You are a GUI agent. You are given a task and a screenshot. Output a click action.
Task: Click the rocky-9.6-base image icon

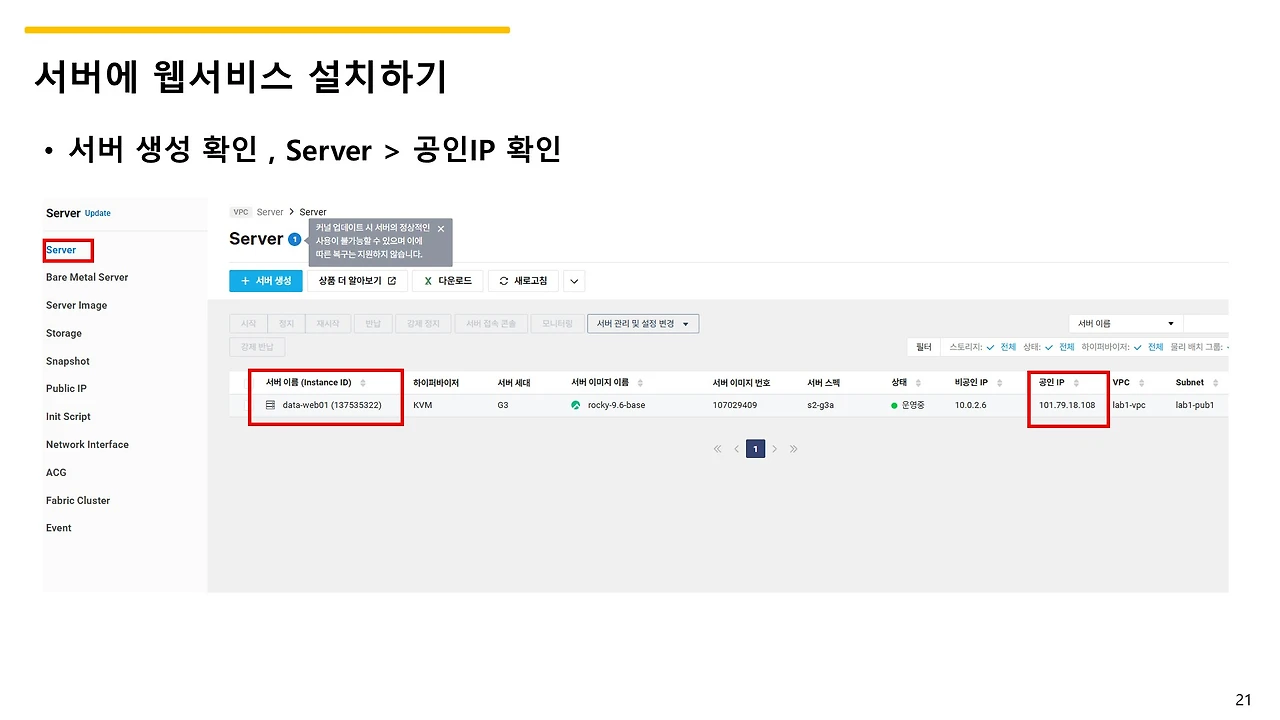click(576, 405)
